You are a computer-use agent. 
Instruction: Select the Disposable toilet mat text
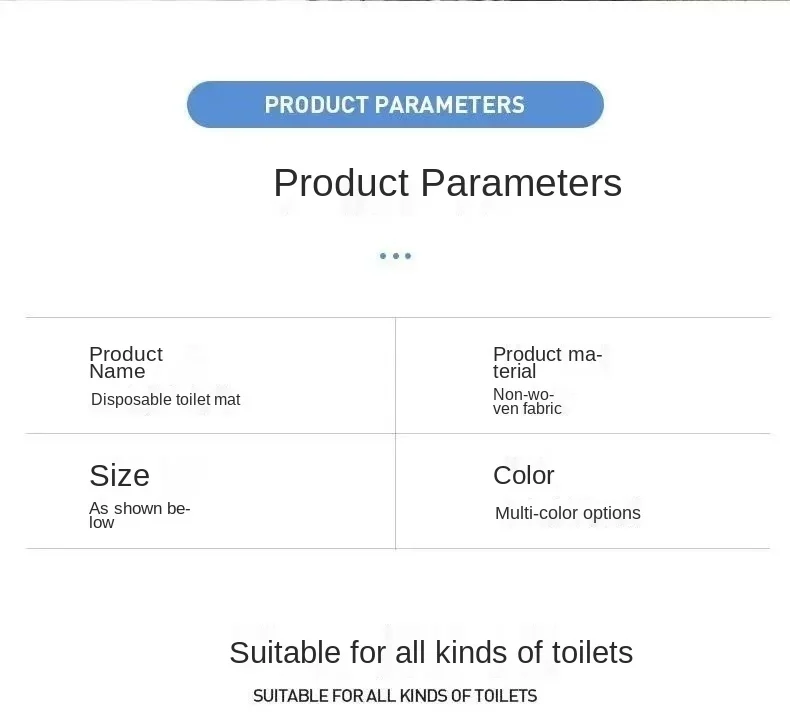coord(165,399)
